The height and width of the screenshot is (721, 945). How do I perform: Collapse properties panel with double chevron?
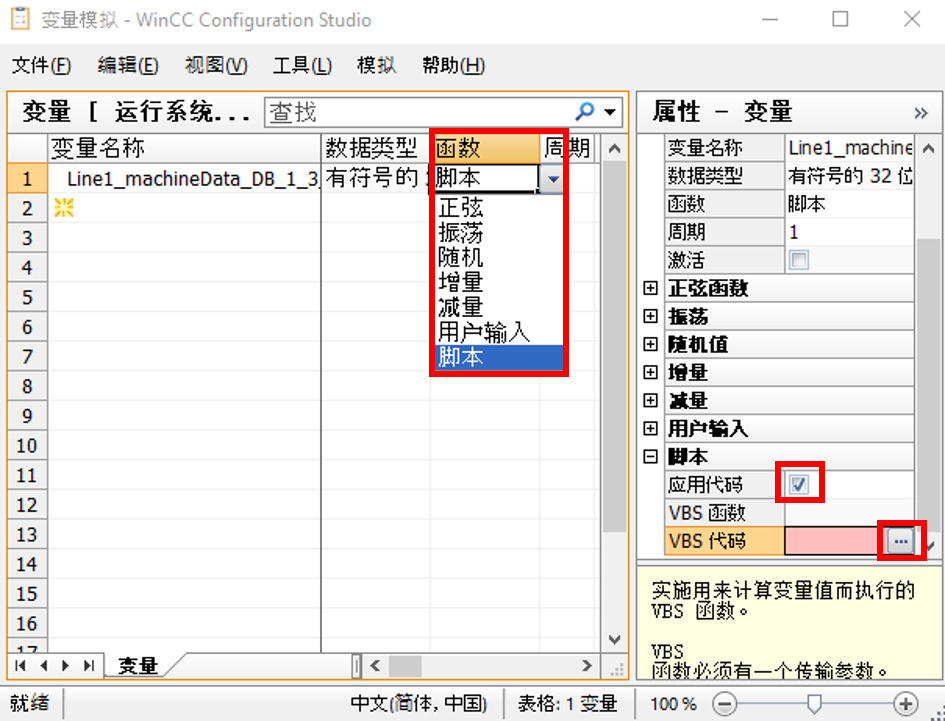click(920, 113)
